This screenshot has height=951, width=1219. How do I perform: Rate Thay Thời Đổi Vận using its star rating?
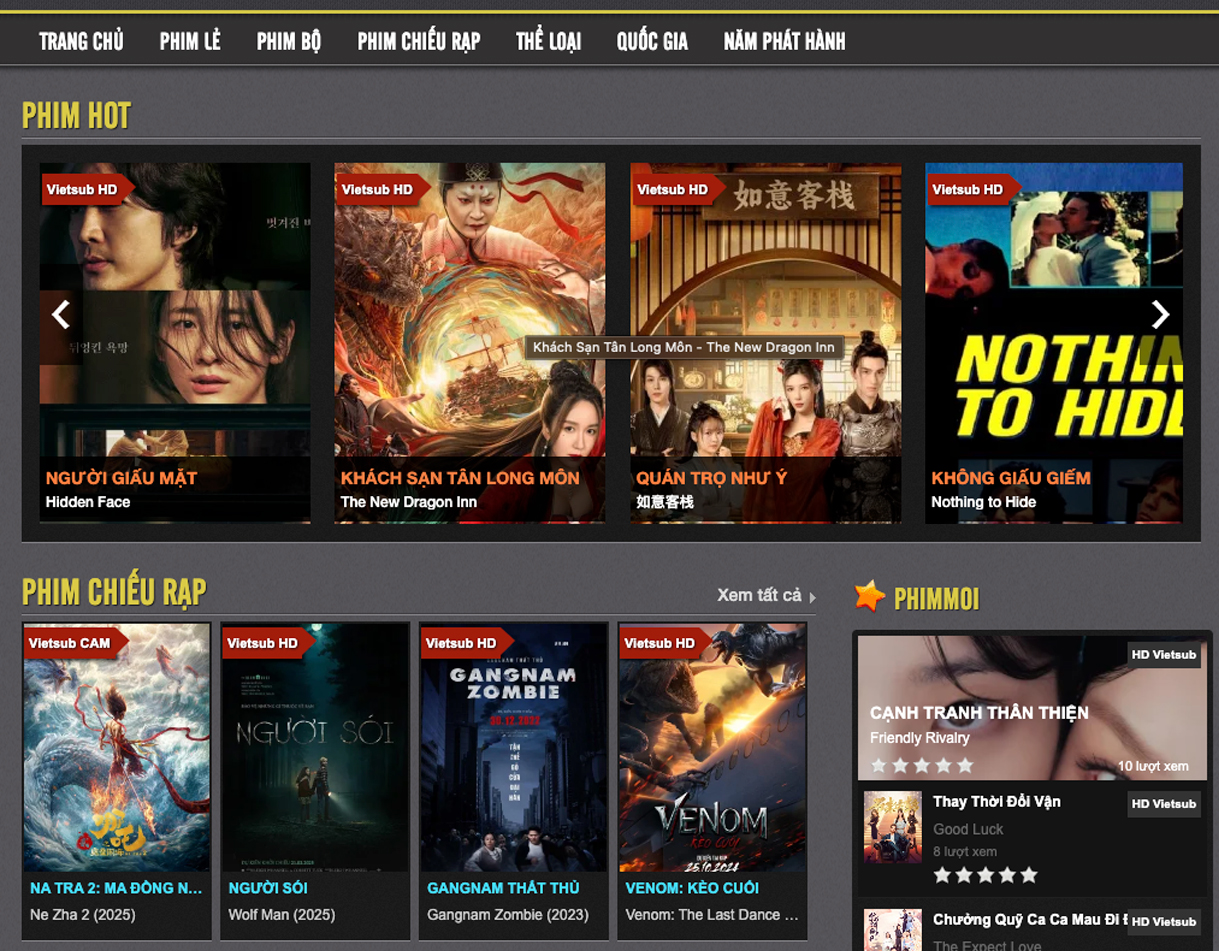click(x=985, y=875)
